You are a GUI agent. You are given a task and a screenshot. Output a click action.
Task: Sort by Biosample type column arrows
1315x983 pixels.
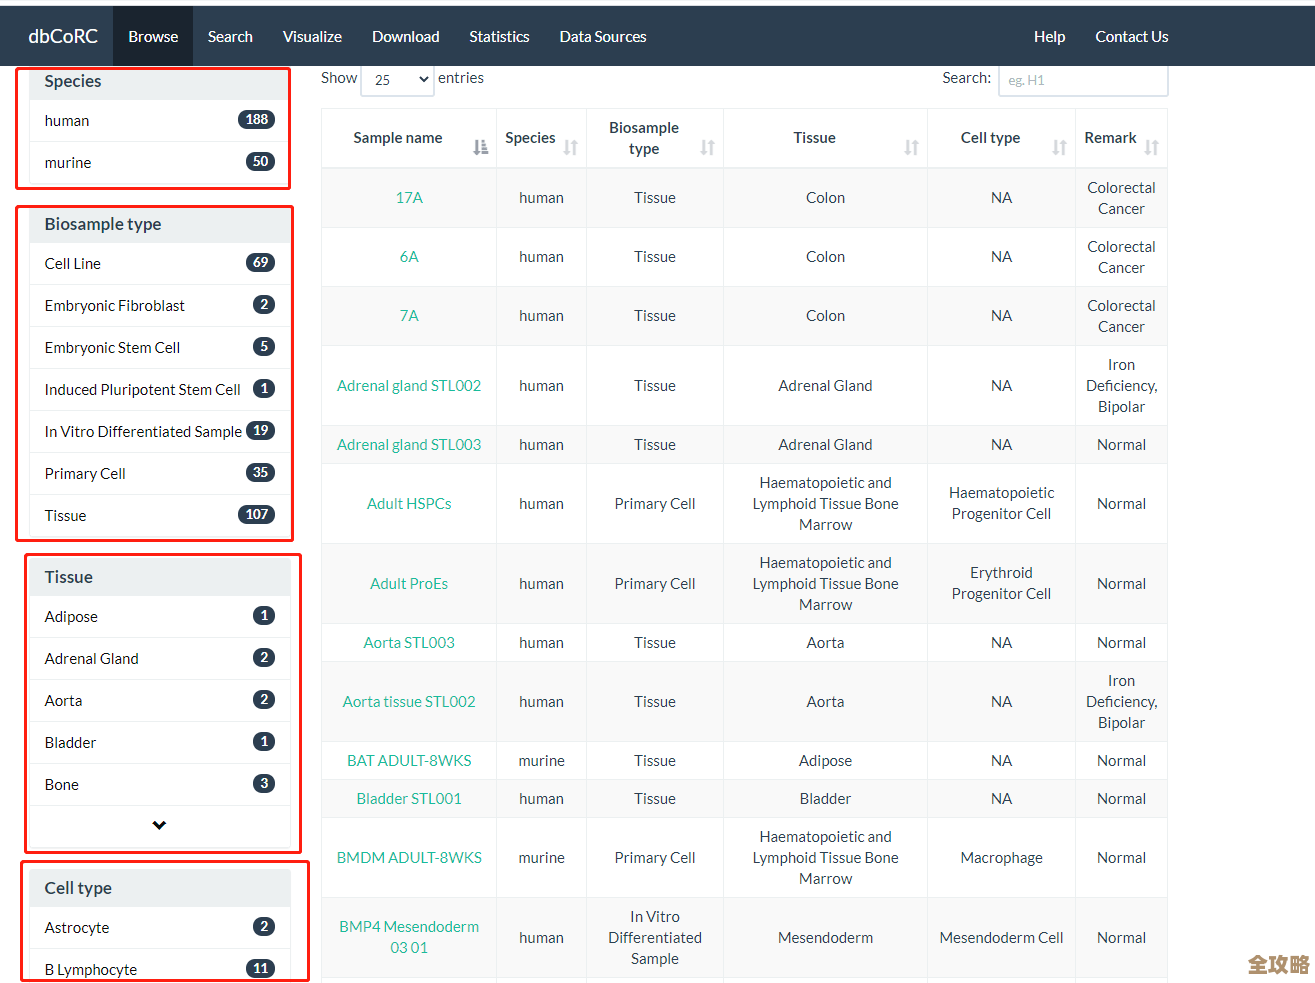707,147
